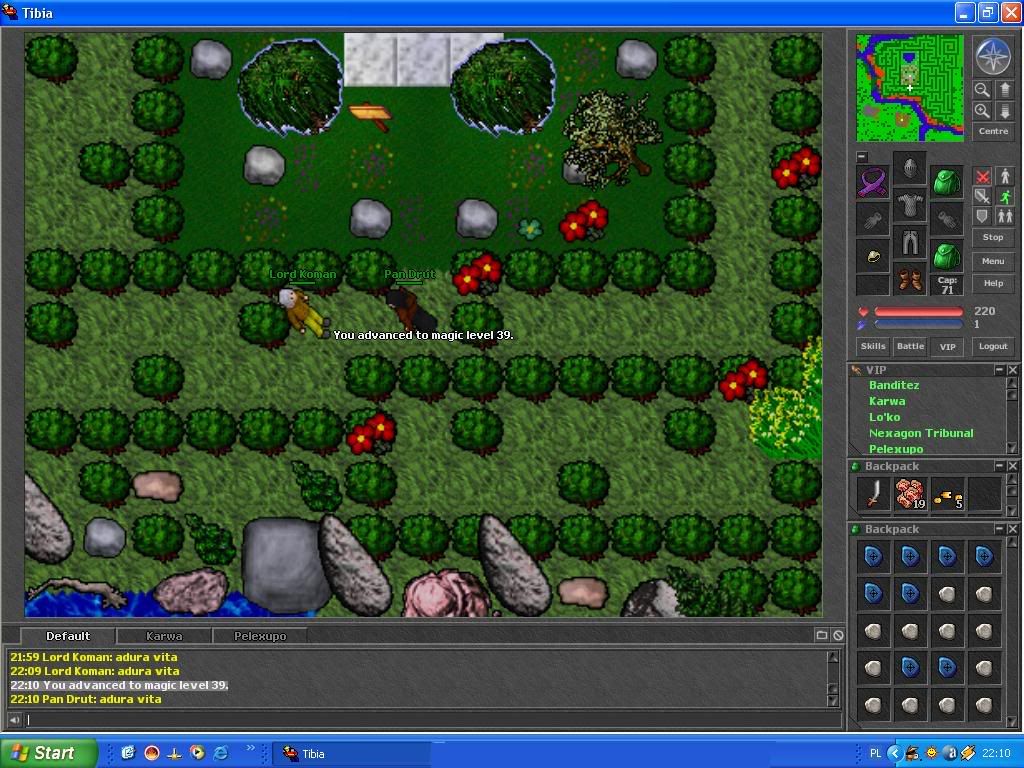Minimize the VIP panel
The width and height of the screenshot is (1024, 768).
pyautogui.click(x=999, y=370)
